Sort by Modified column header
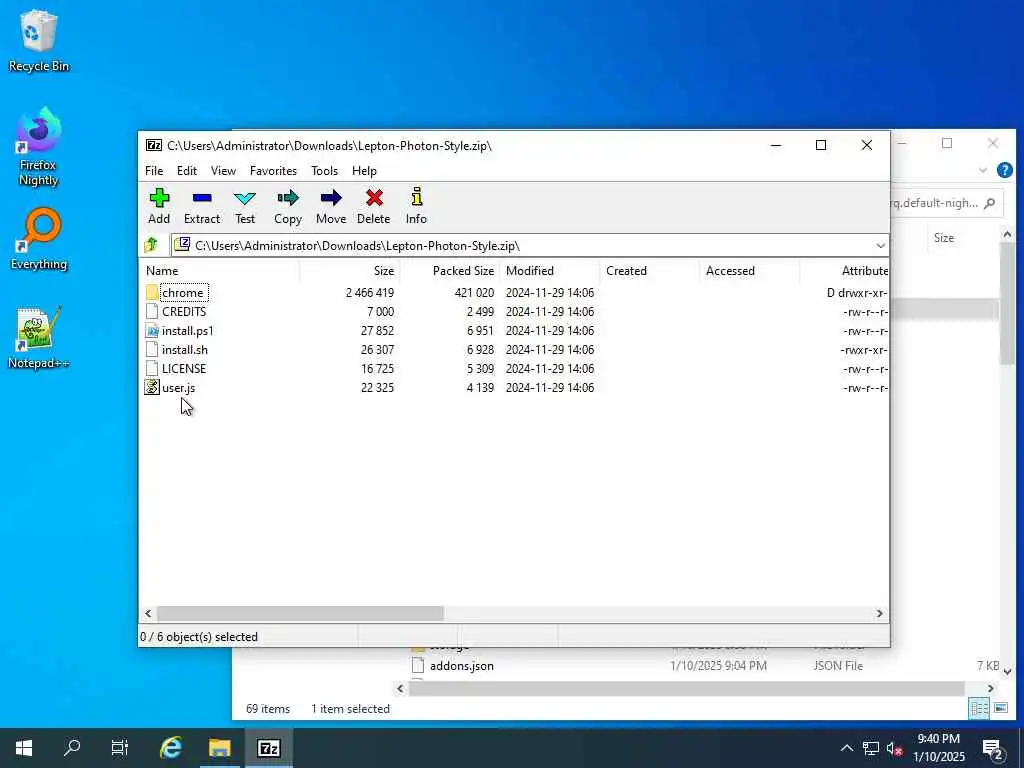This screenshot has height=768, width=1024. (x=550, y=270)
